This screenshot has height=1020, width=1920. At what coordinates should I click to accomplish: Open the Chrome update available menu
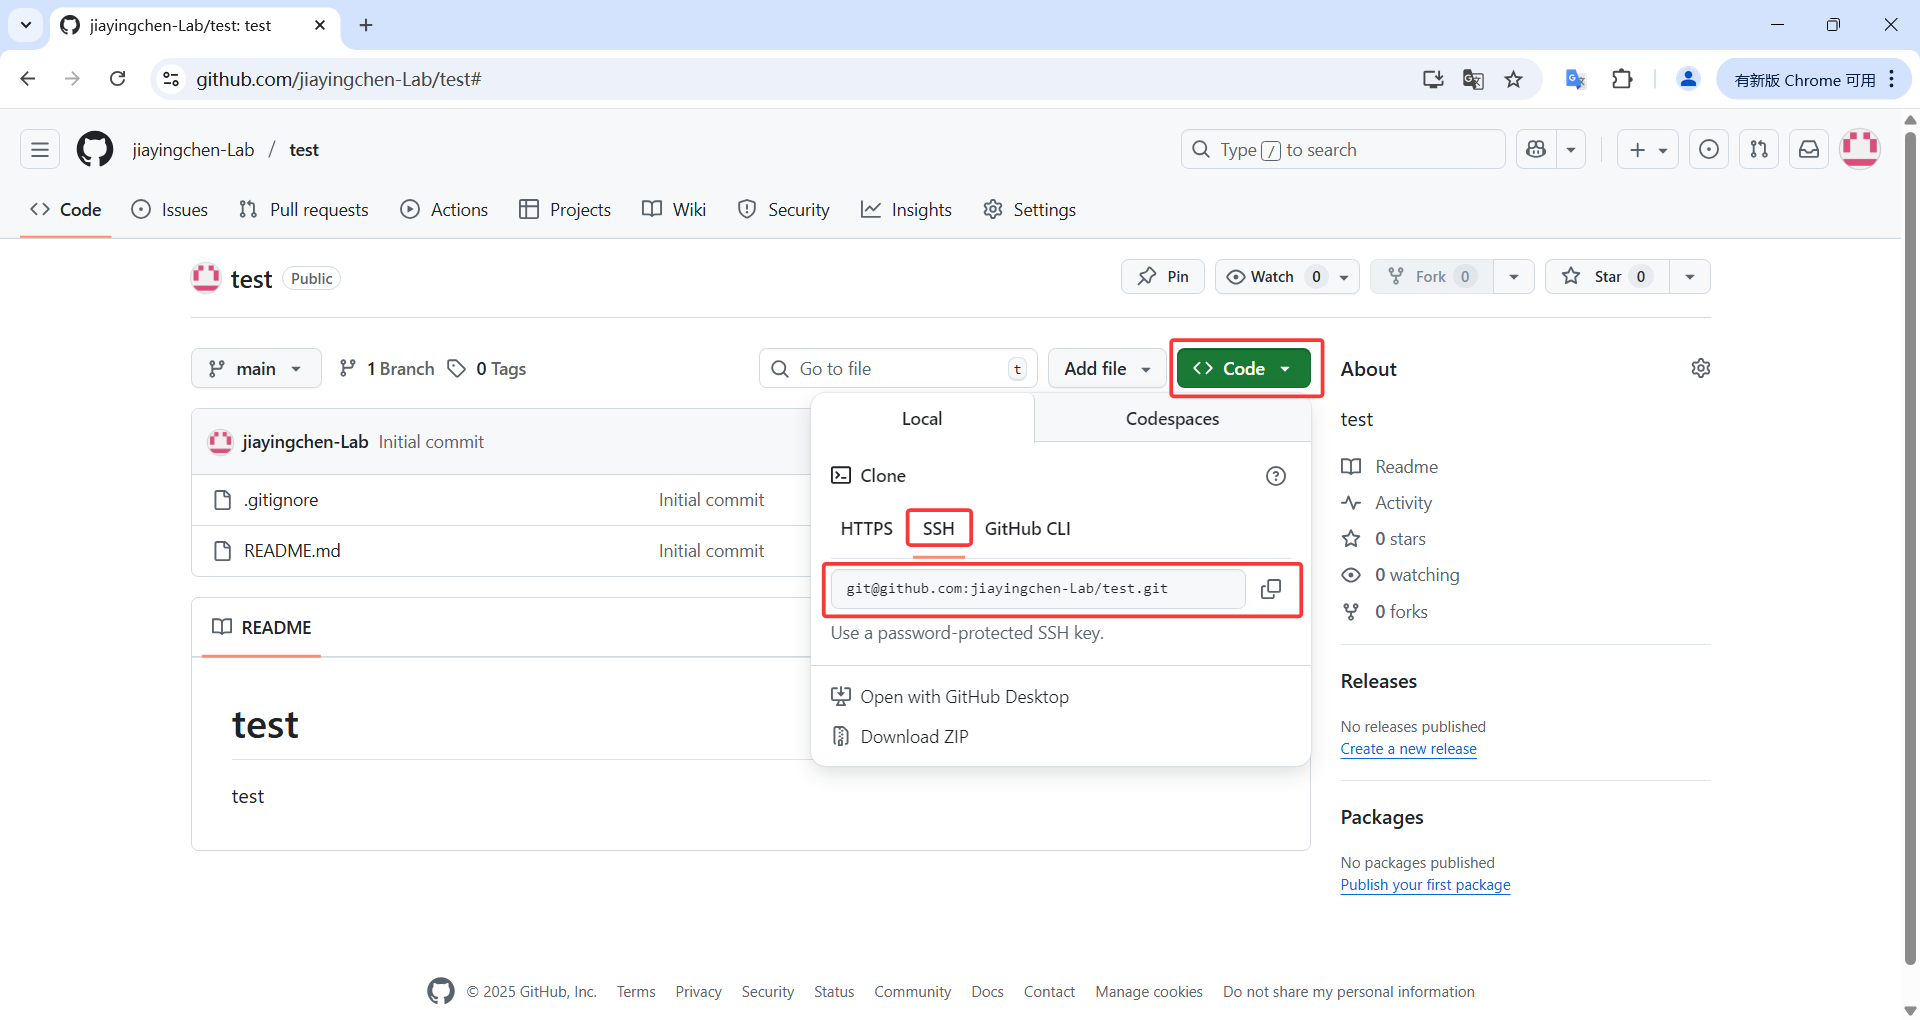click(1815, 79)
